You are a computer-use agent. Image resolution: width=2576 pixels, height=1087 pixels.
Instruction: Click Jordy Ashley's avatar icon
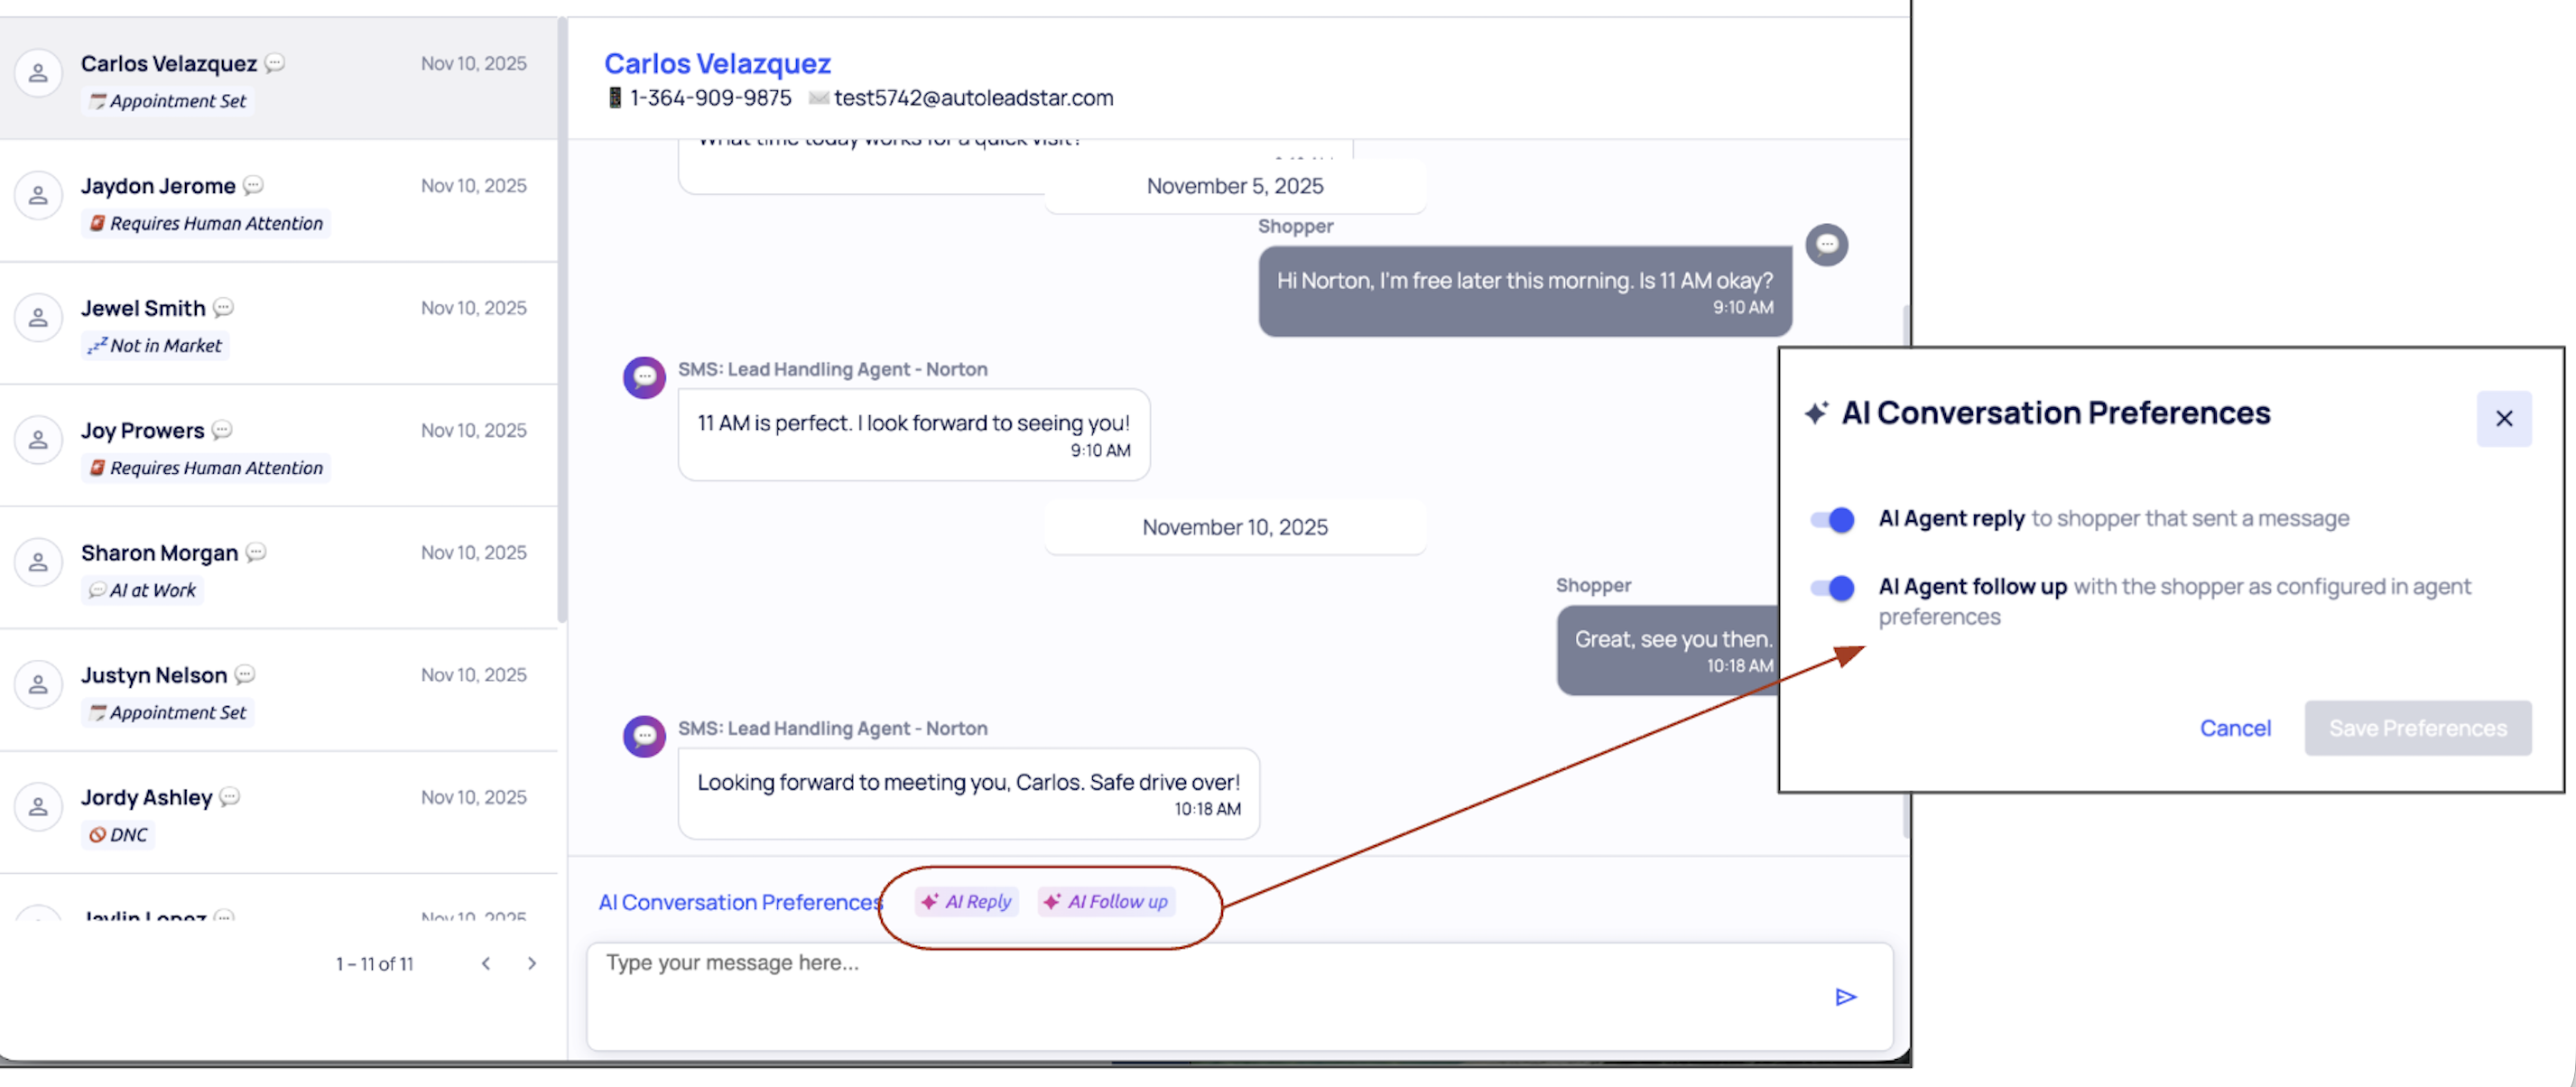coord(38,807)
